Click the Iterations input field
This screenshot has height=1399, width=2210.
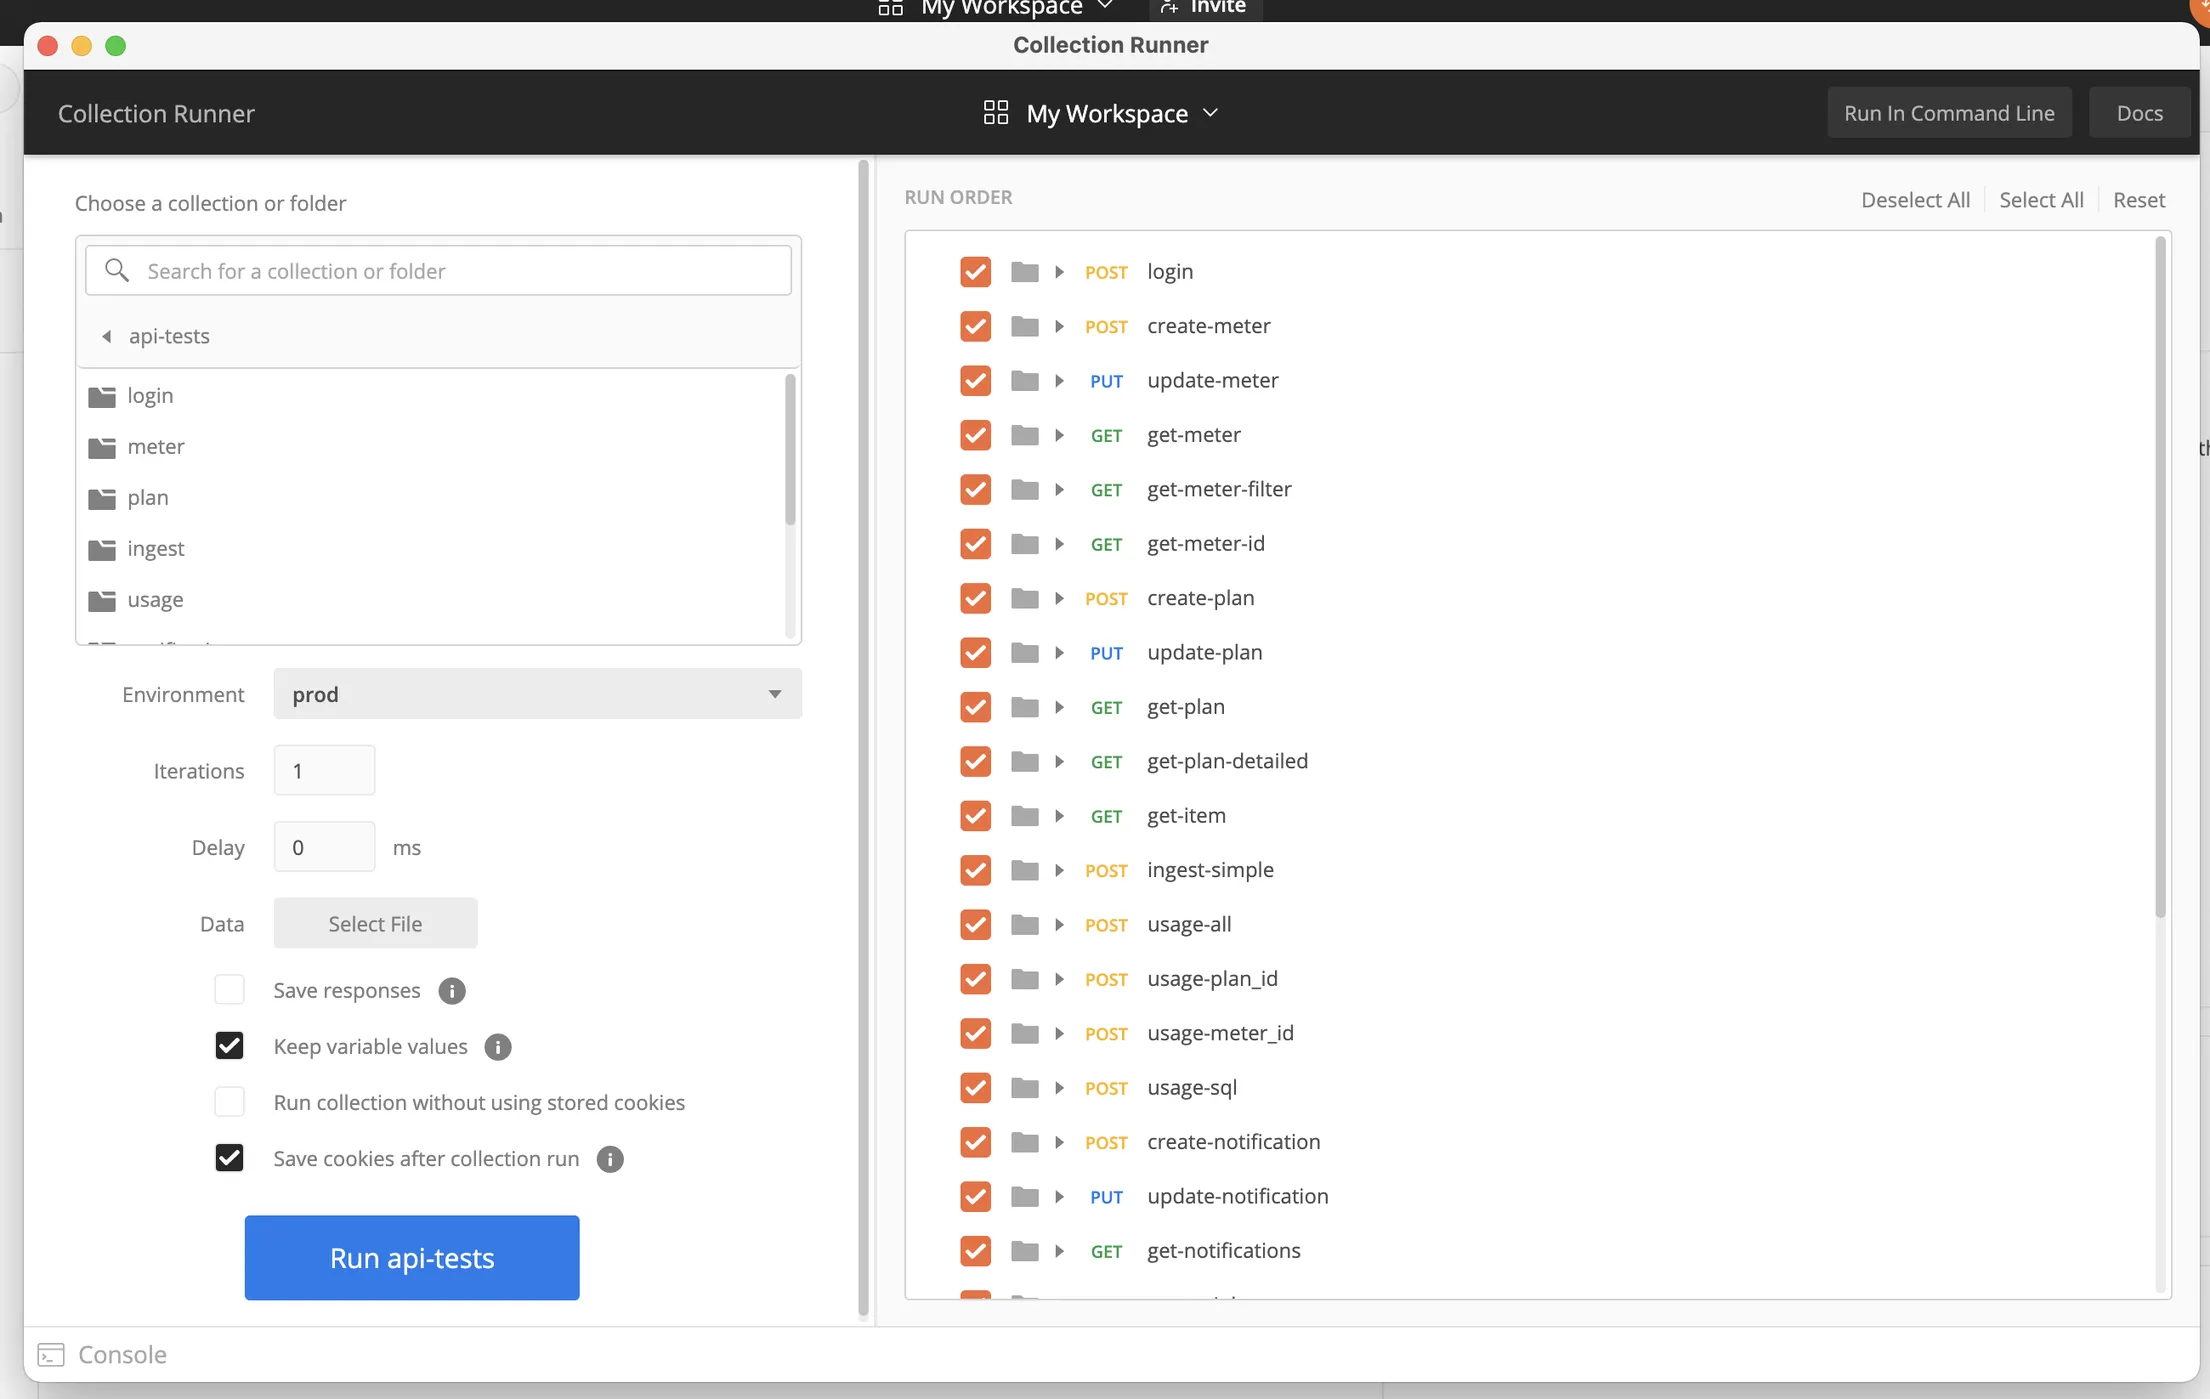[x=324, y=770]
